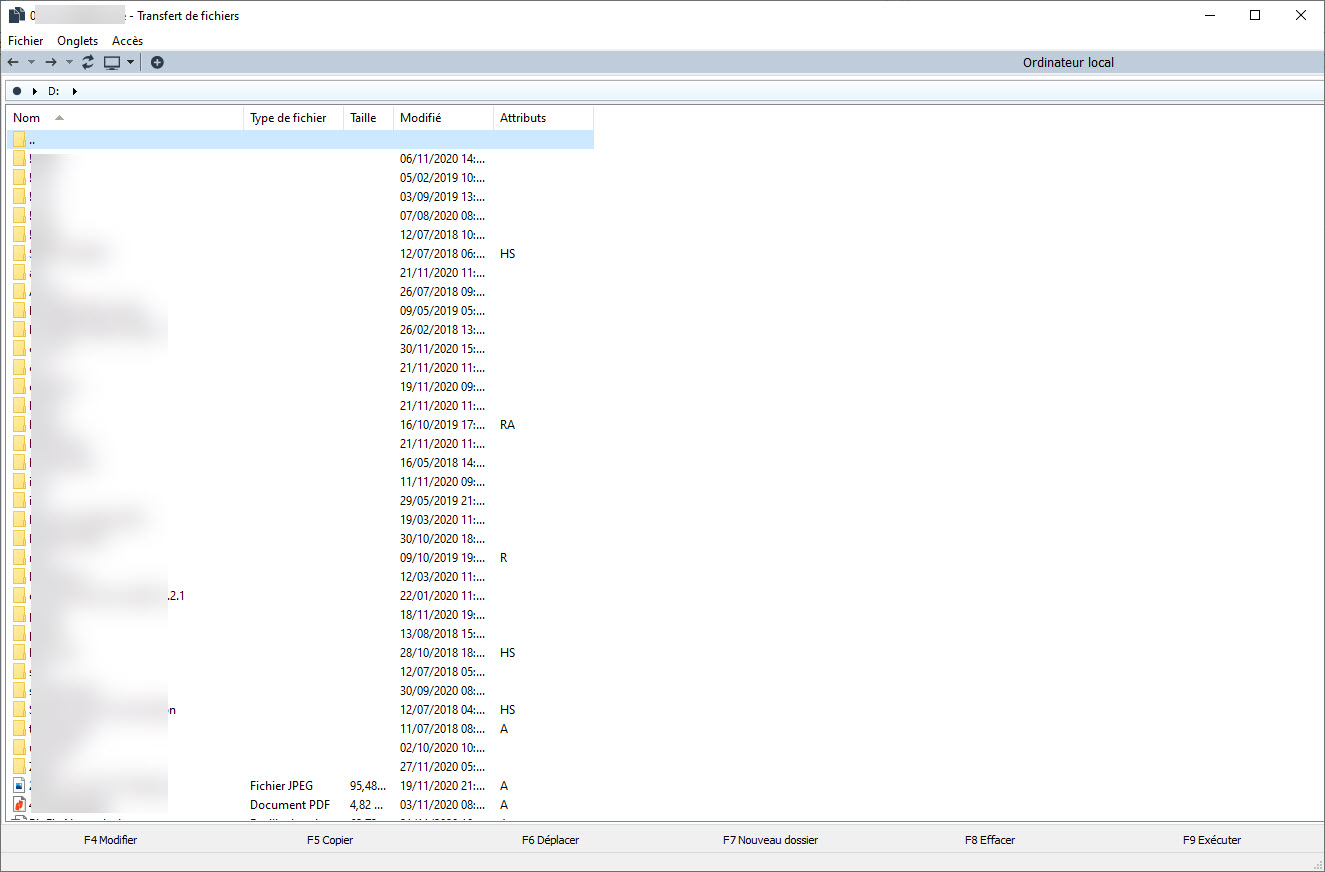The height and width of the screenshot is (872, 1325).
Task: Click the plus icon to add tab
Action: tap(157, 62)
